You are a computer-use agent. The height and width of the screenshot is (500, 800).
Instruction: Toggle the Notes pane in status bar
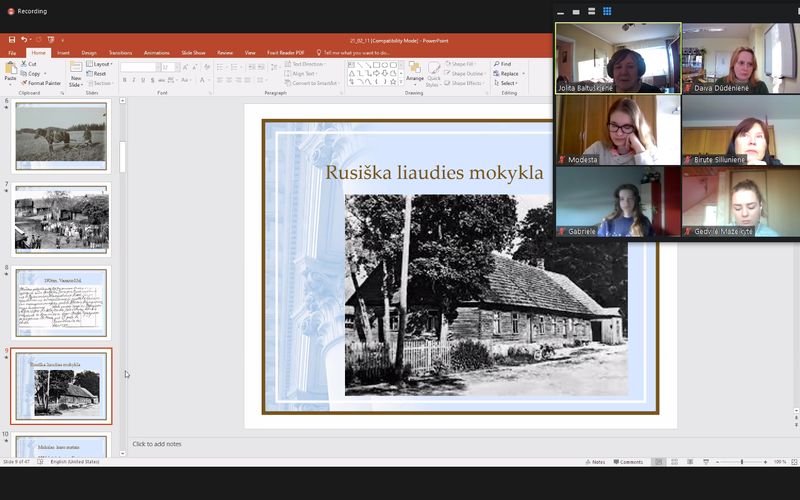tap(594, 462)
